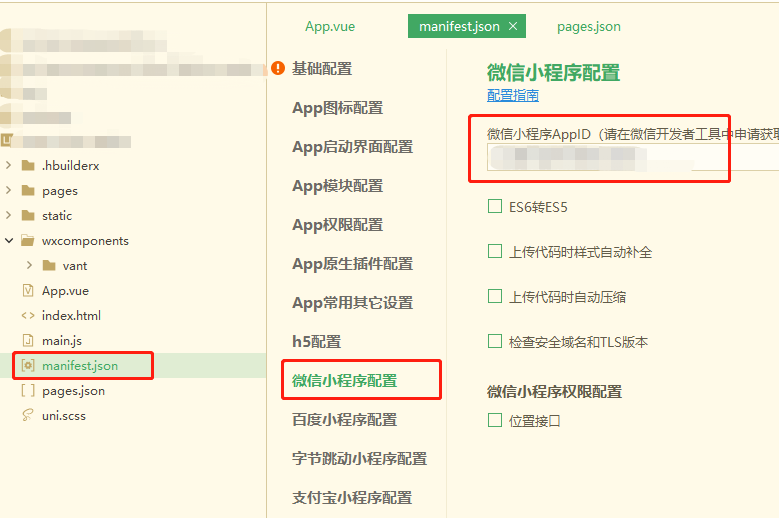779x518 pixels.
Task: Select 微信小程序配置 section
Action: click(x=345, y=380)
